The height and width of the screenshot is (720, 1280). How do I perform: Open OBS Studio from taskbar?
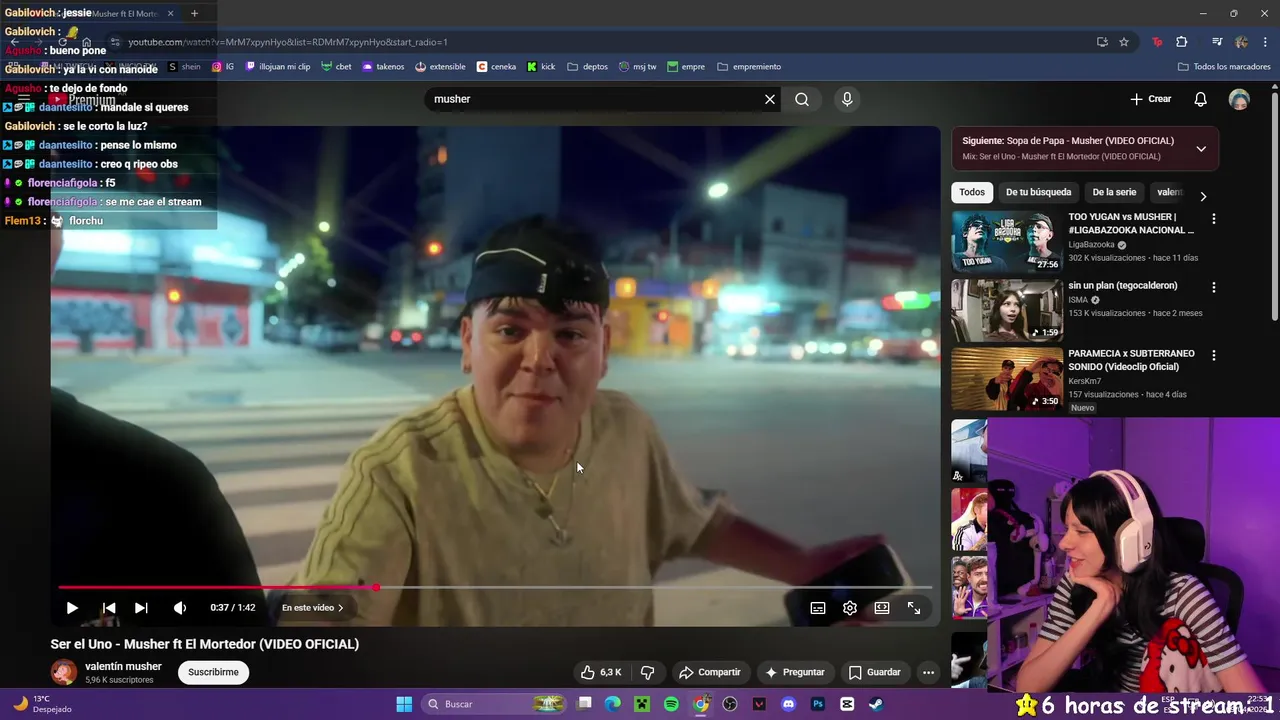click(x=730, y=704)
